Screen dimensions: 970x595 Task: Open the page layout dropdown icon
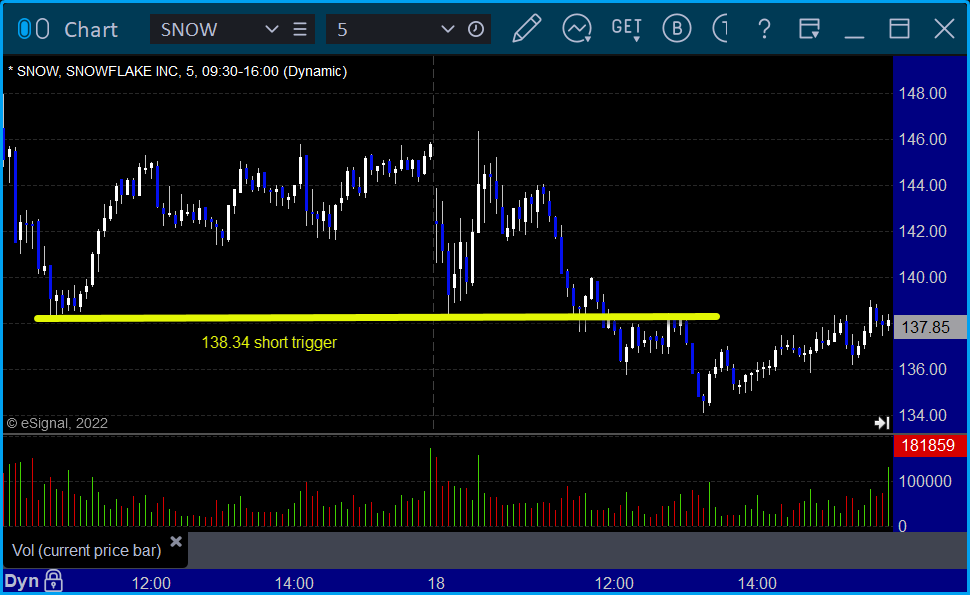[809, 29]
